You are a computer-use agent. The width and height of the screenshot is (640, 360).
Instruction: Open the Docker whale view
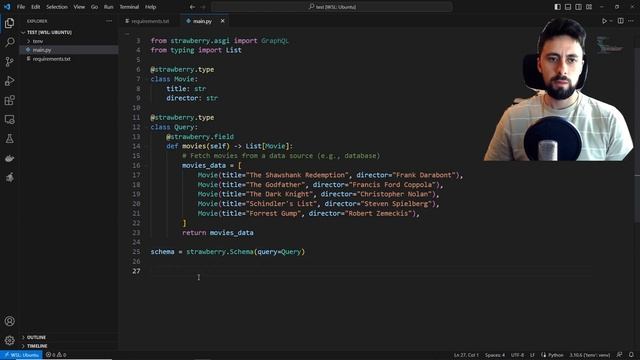point(9,158)
